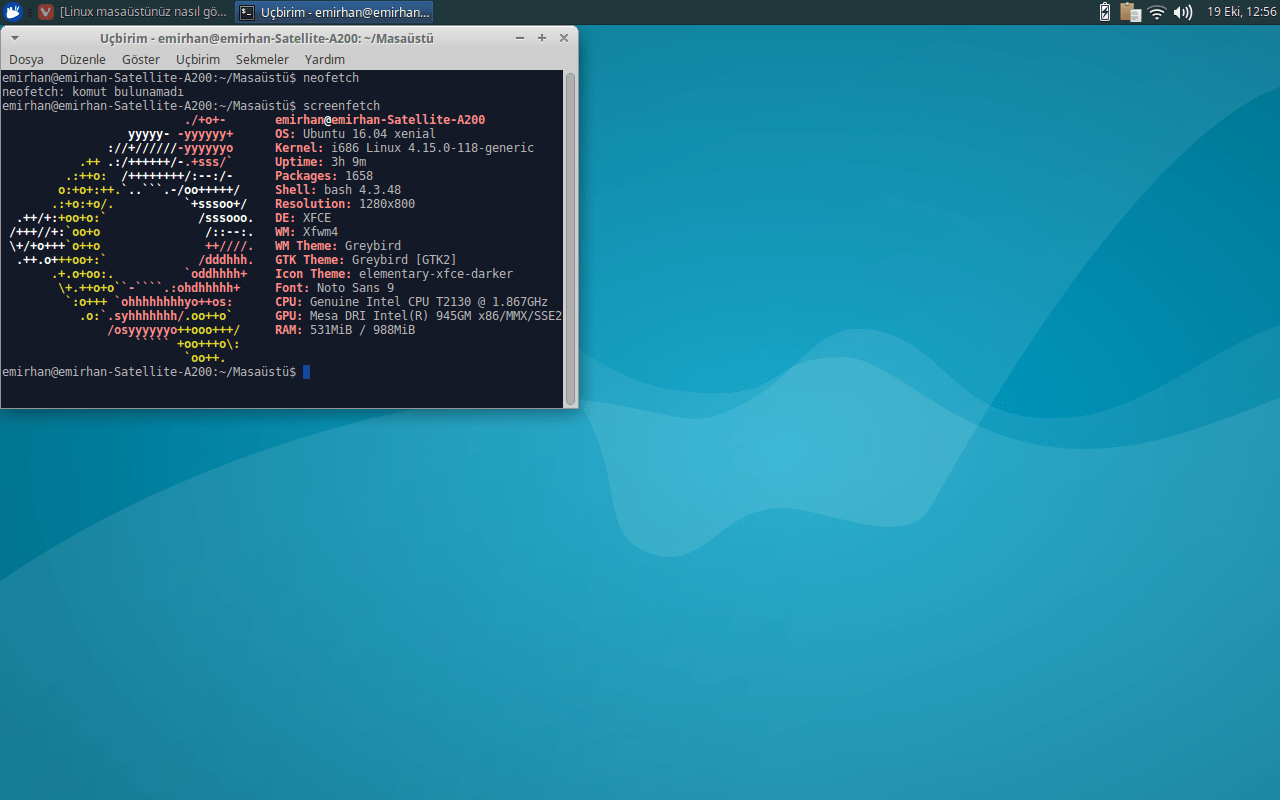1280x800 pixels.
Task: Open the terminal window menu arrow in the title bar
Action: (15, 37)
